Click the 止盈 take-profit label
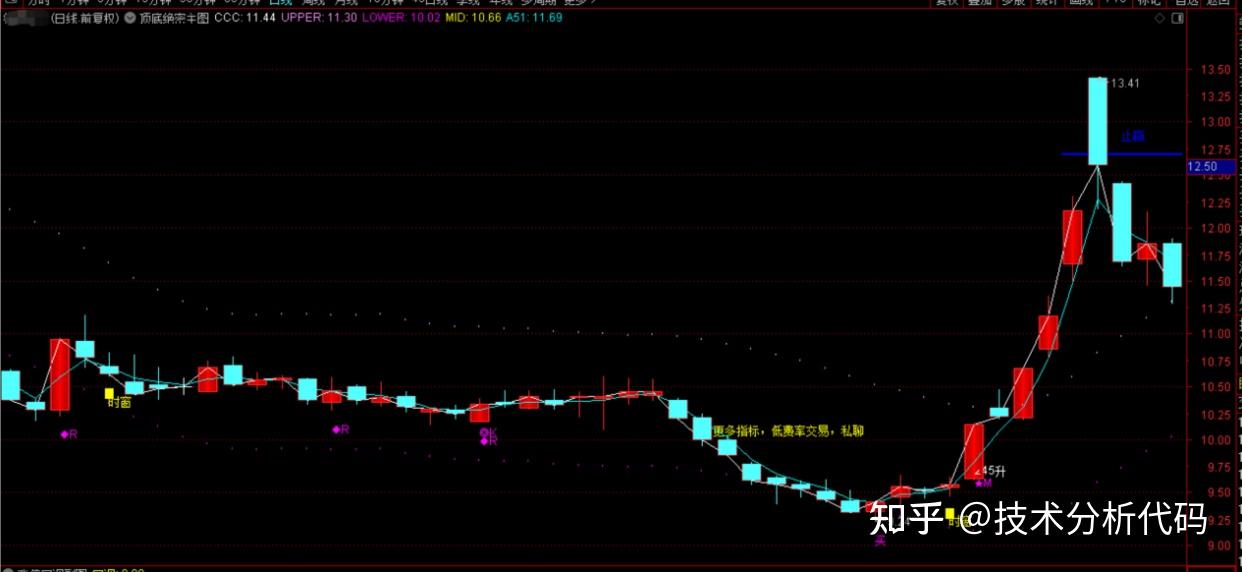This screenshot has width=1242, height=572. [1133, 136]
